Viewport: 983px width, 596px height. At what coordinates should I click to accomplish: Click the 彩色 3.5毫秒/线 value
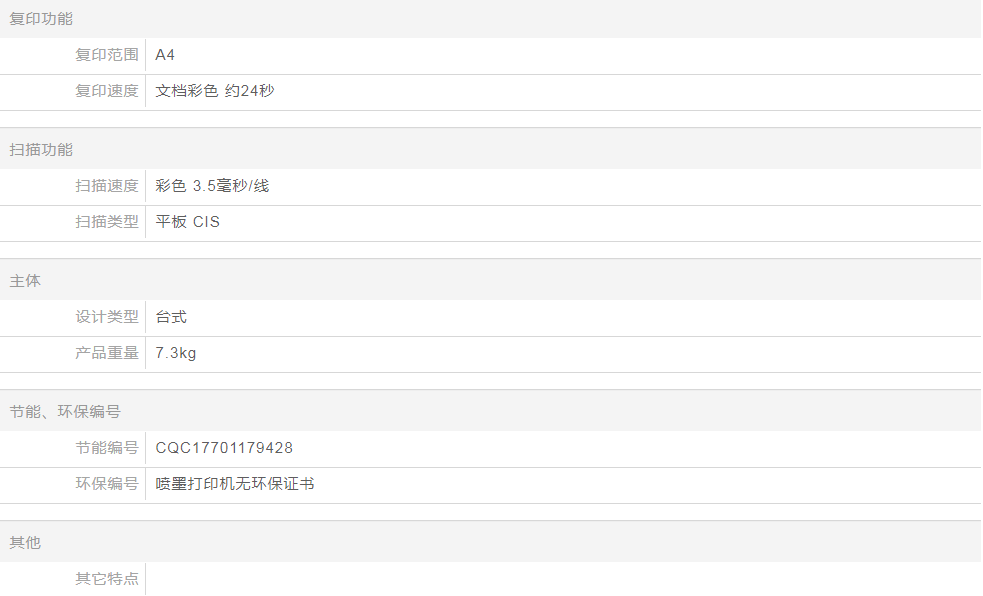(x=212, y=186)
